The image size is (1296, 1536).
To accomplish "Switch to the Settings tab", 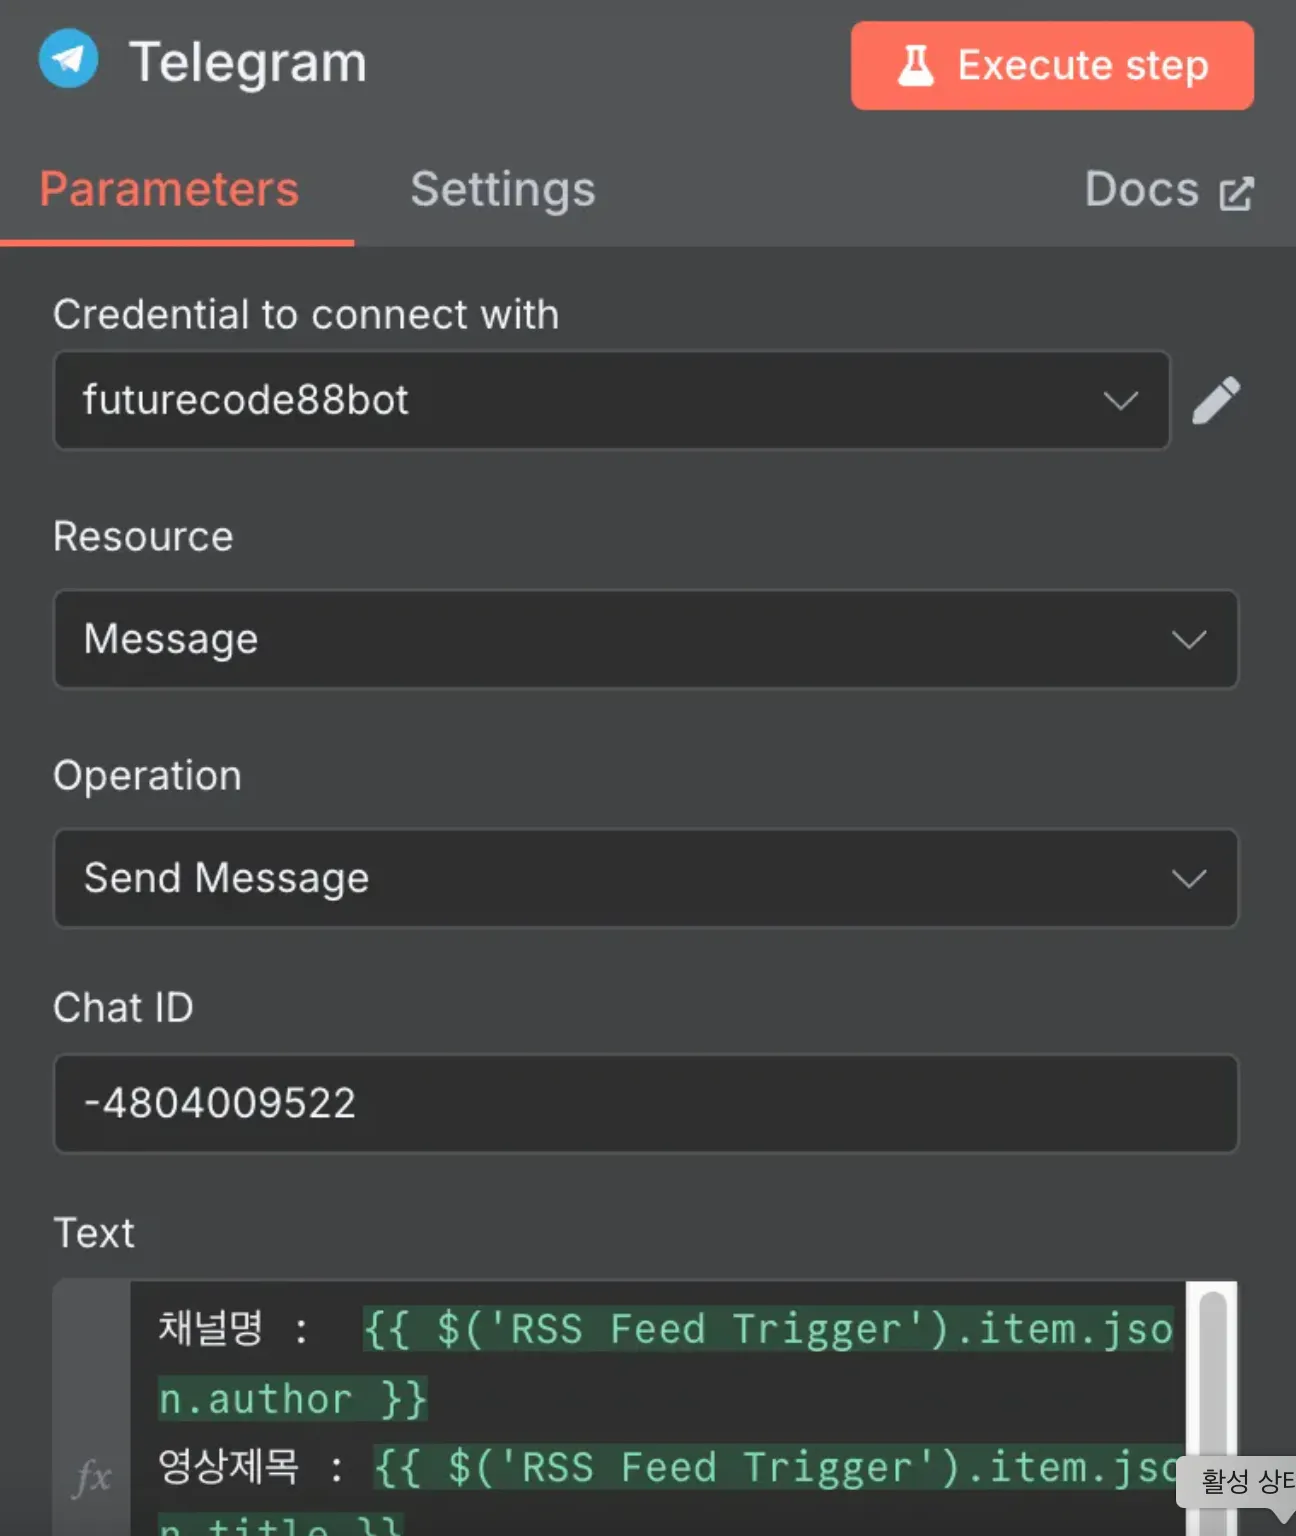I will click(502, 190).
